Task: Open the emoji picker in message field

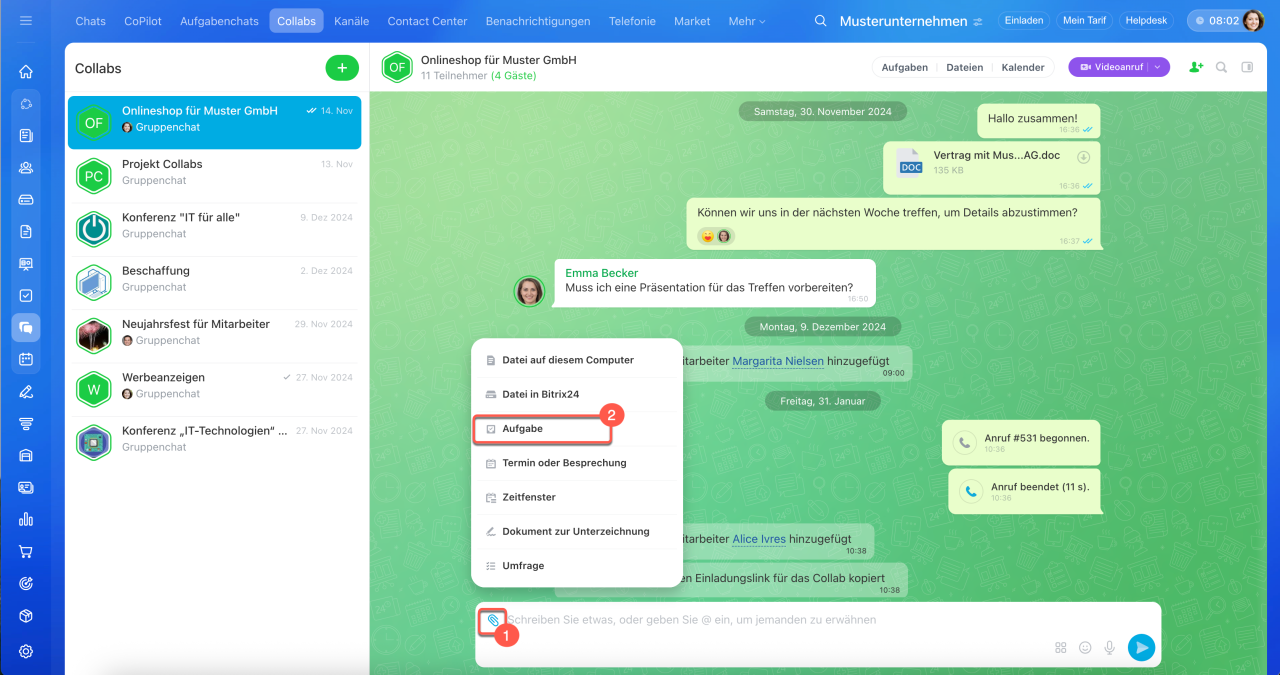Action: click(1085, 648)
